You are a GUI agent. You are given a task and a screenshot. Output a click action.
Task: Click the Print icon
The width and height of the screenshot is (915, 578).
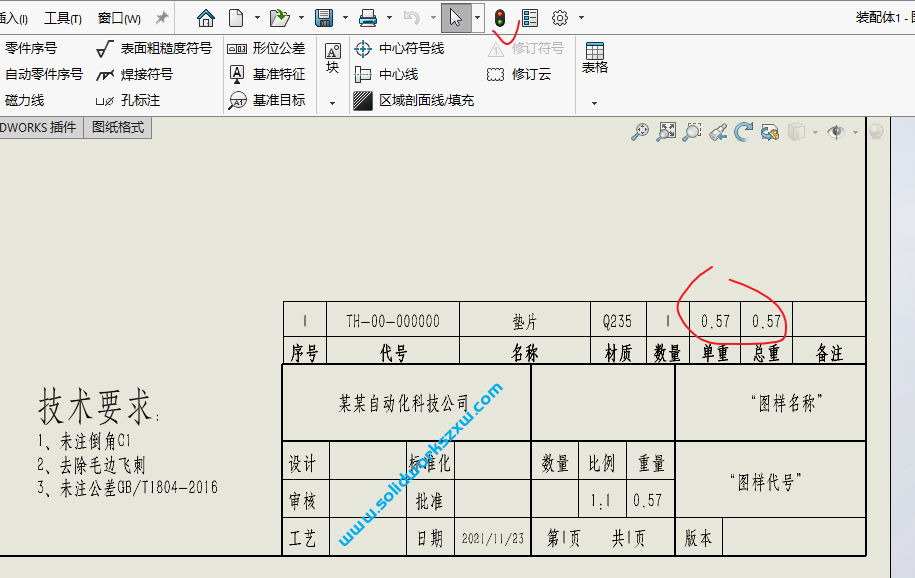(x=368, y=18)
